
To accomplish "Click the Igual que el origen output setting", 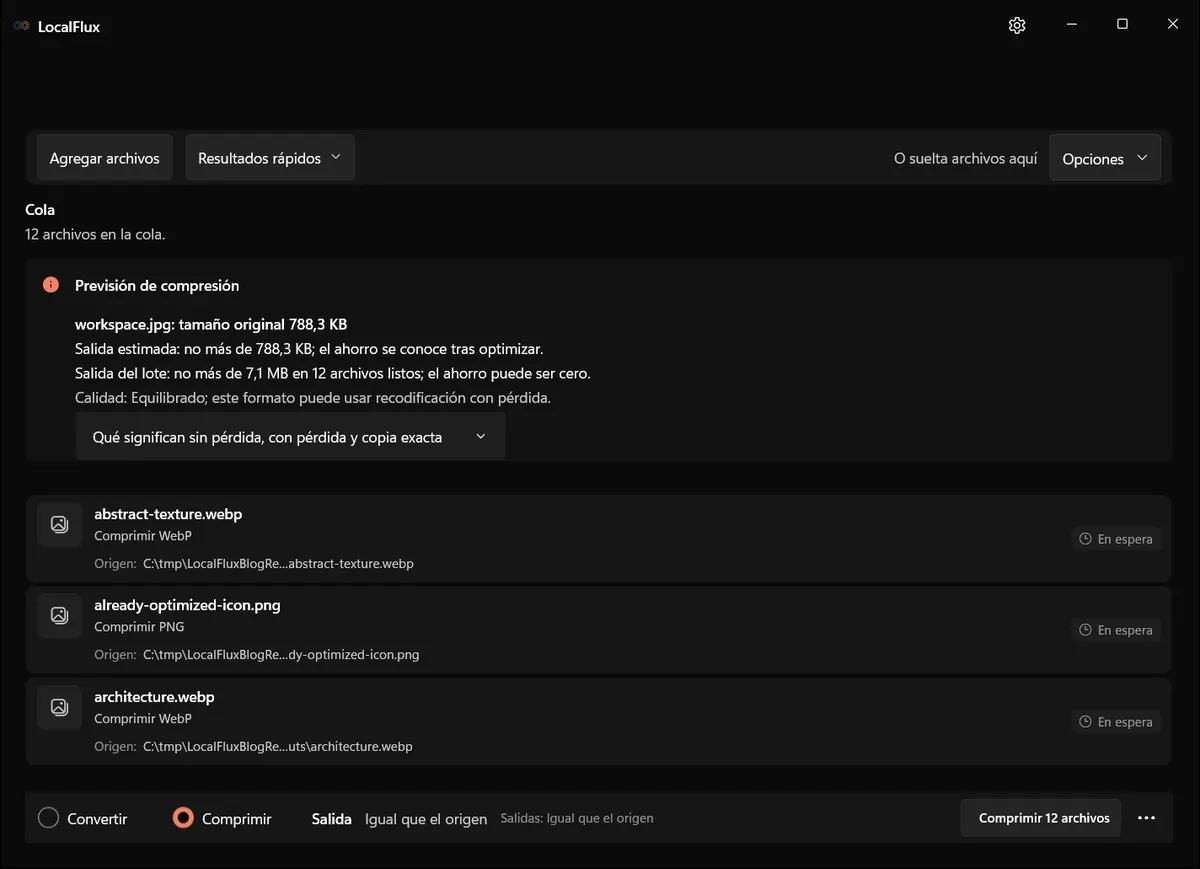I will point(426,819).
